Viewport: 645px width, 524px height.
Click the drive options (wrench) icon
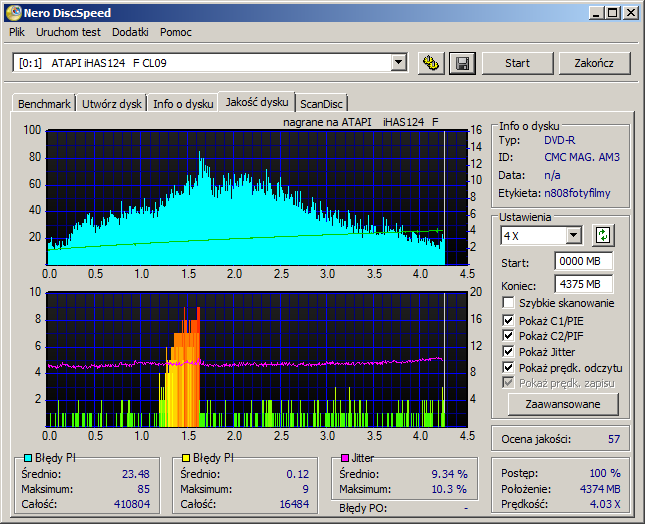(431, 63)
